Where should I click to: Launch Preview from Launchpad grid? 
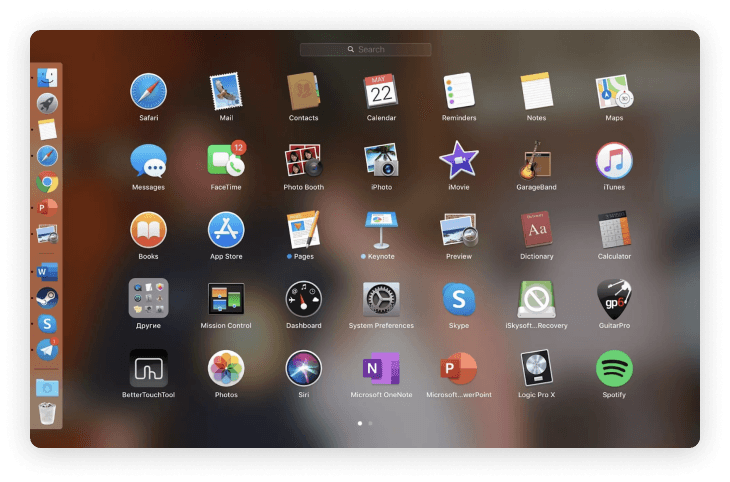click(459, 230)
